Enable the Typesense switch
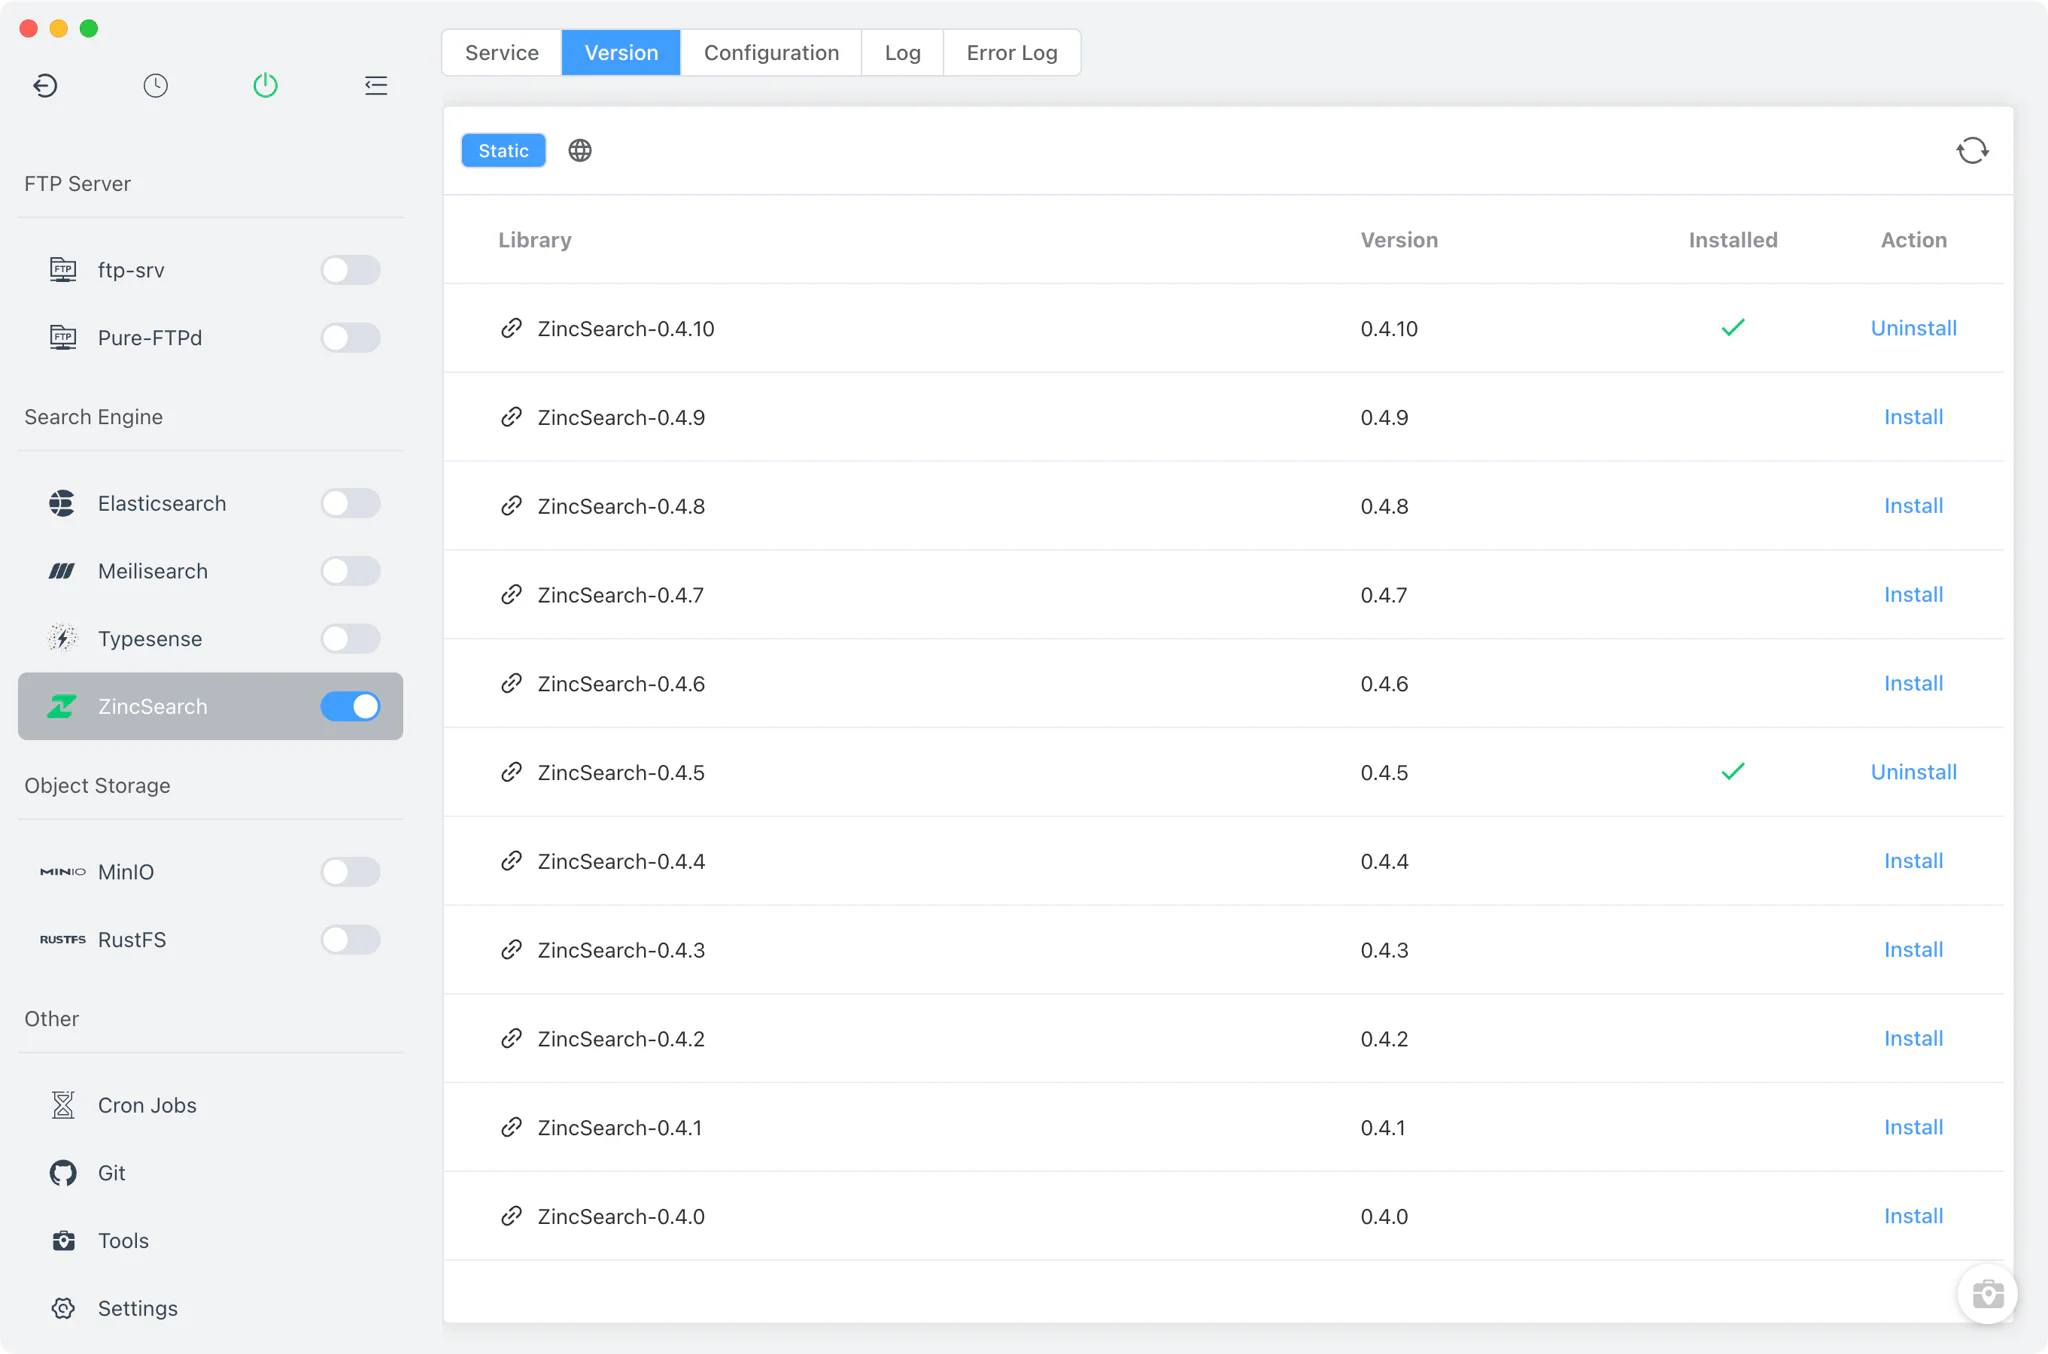 (x=350, y=639)
